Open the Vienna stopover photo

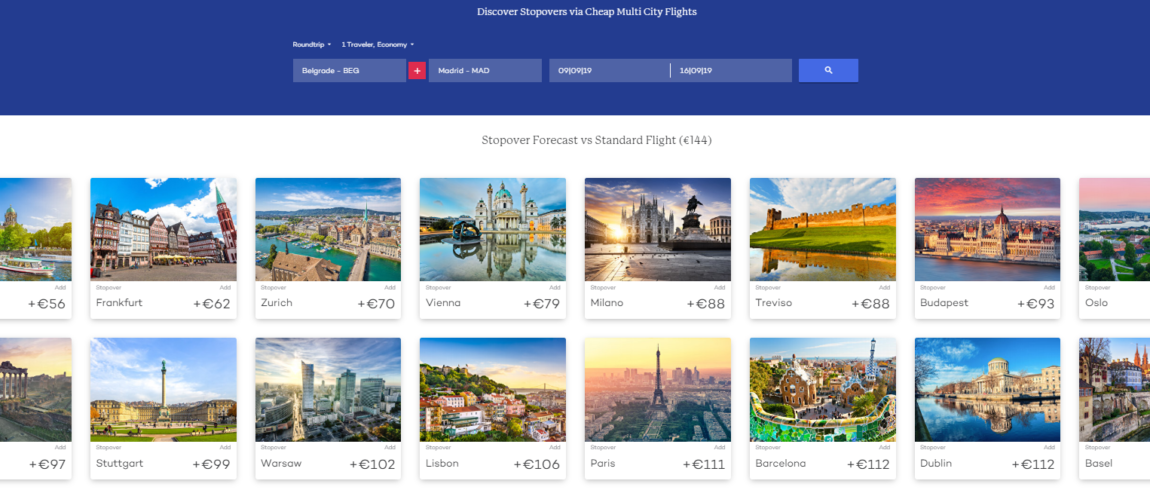click(493, 230)
